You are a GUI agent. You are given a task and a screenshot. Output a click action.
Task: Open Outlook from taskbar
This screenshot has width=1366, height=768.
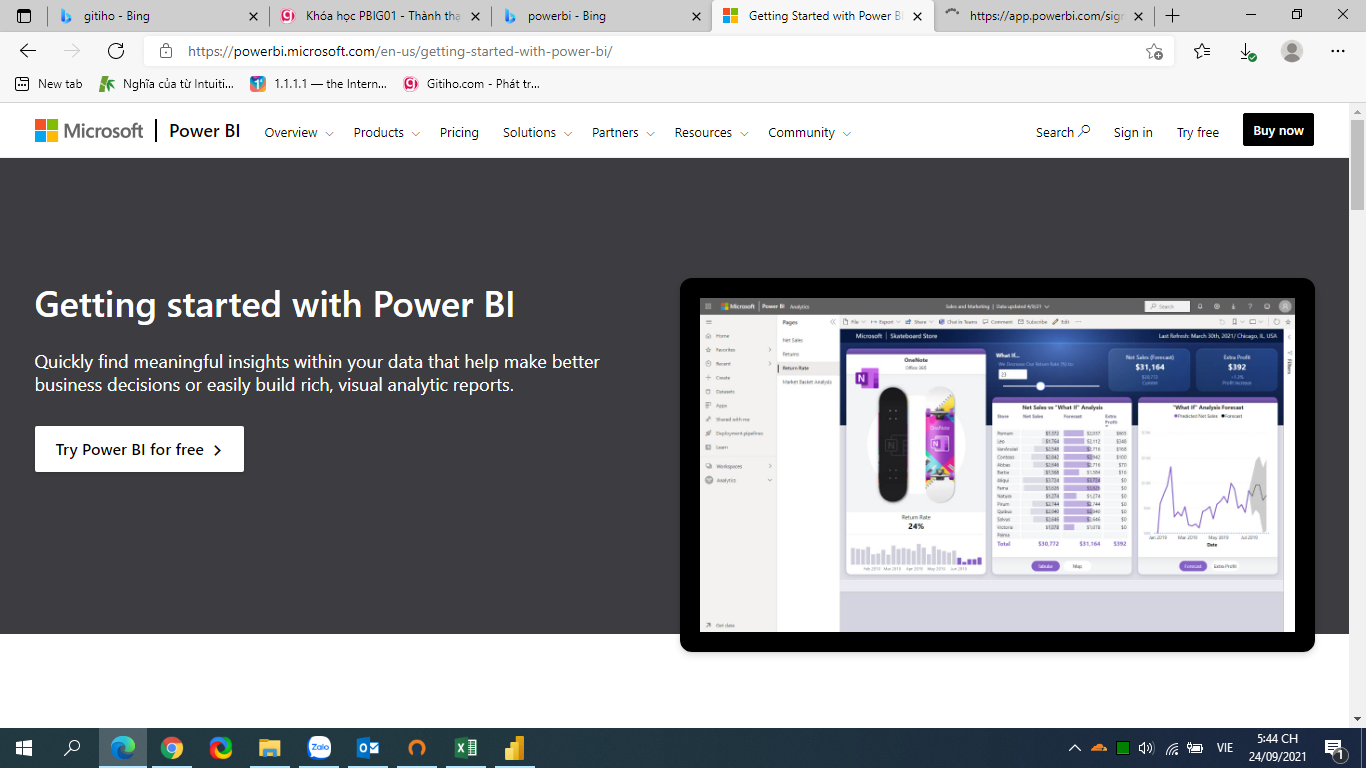(x=368, y=748)
